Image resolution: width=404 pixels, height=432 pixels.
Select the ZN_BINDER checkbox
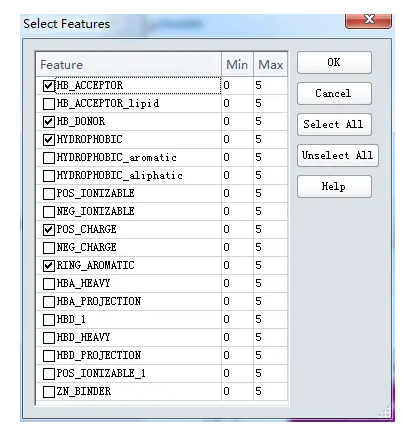(x=49, y=392)
